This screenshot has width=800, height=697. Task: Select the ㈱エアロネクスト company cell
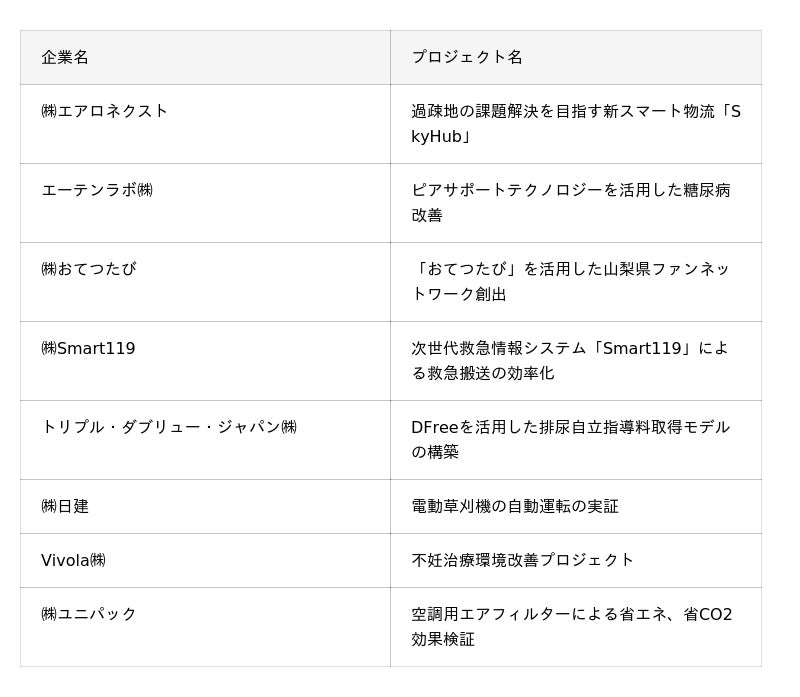[x=105, y=111]
